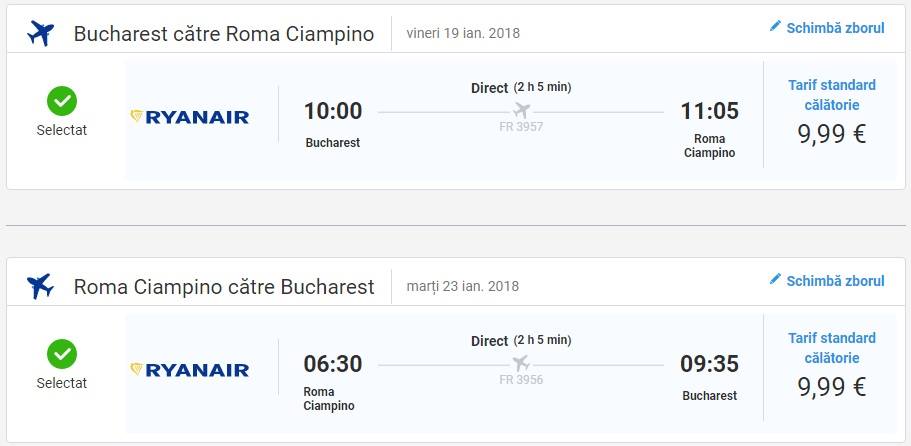Click the Direct (2 h 5 min) label on the outbound flight
The width and height of the screenshot is (911, 446).
point(521,87)
